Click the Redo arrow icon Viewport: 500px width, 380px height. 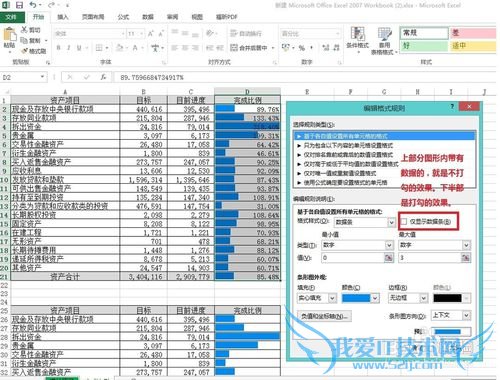pyautogui.click(x=51, y=5)
